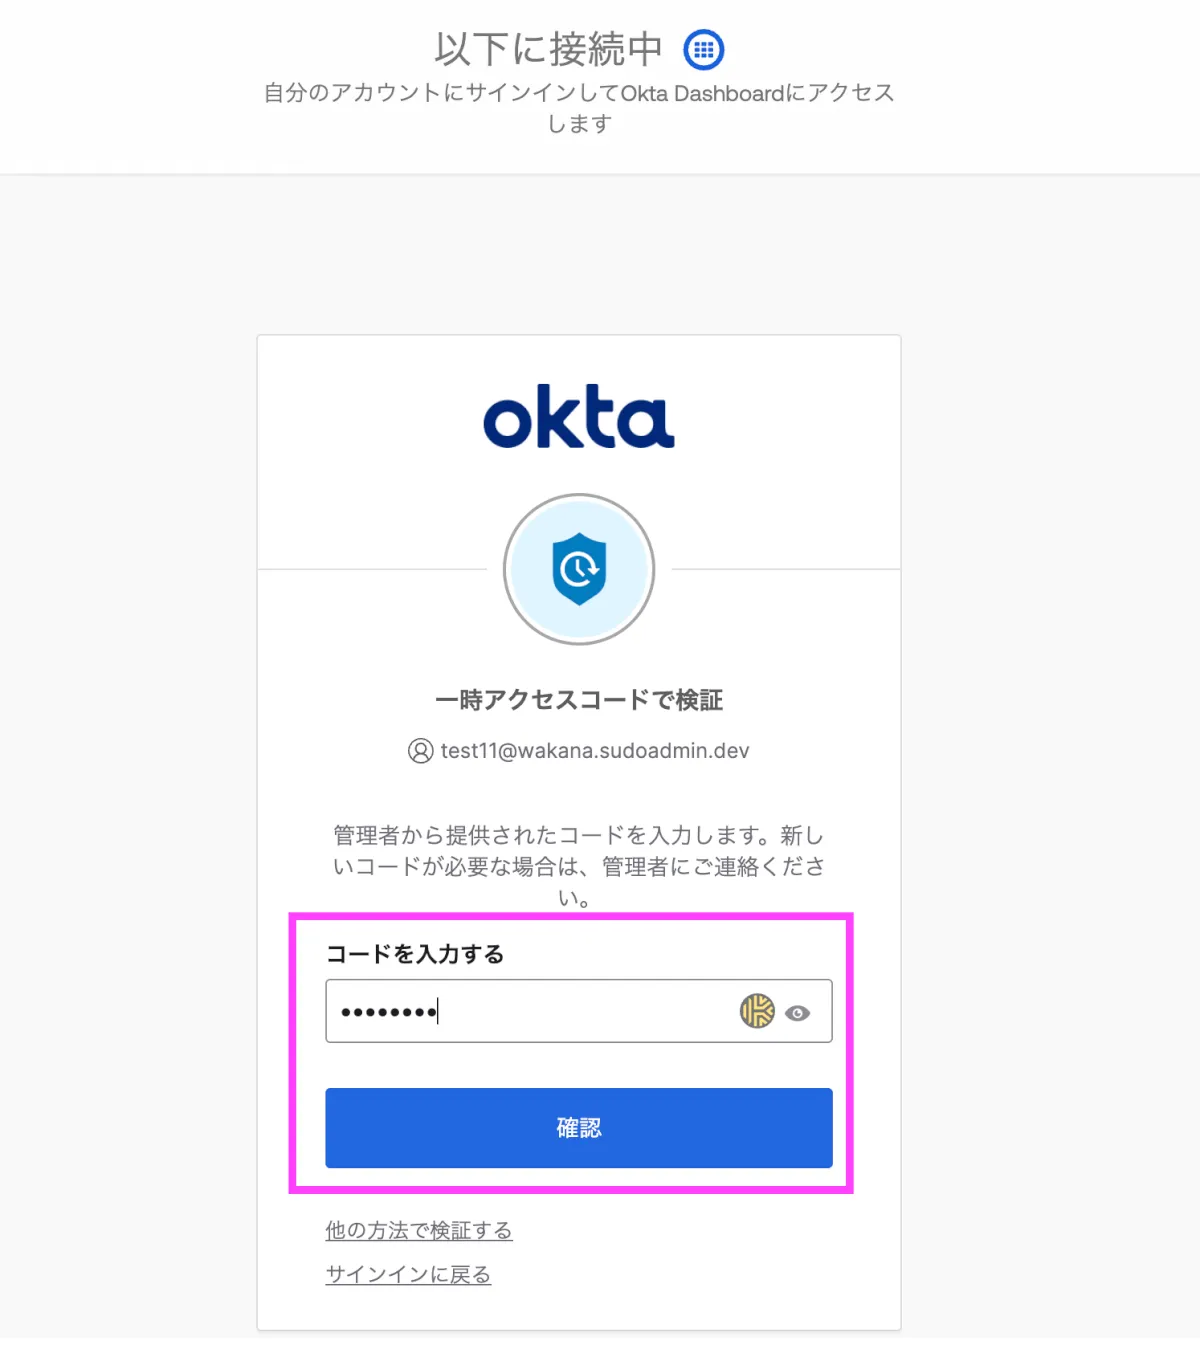This screenshot has width=1200, height=1357.
Task: Click the user avatar icon beside email
Action: coord(420,751)
